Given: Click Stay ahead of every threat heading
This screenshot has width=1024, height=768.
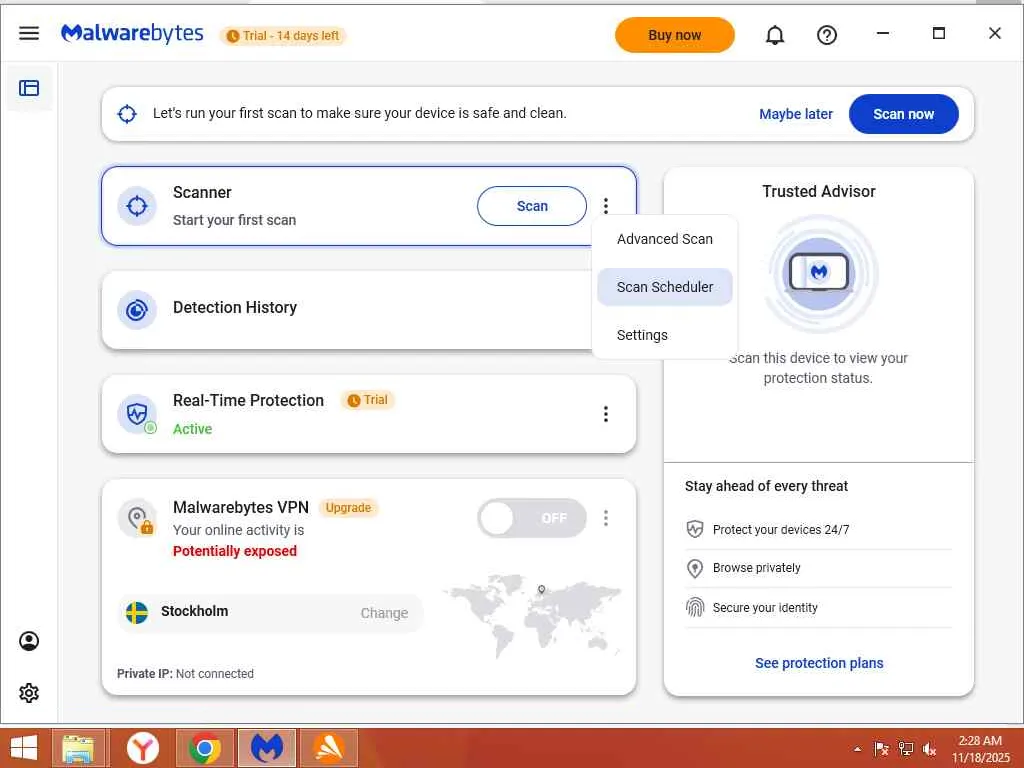Looking at the screenshot, I should [767, 486].
